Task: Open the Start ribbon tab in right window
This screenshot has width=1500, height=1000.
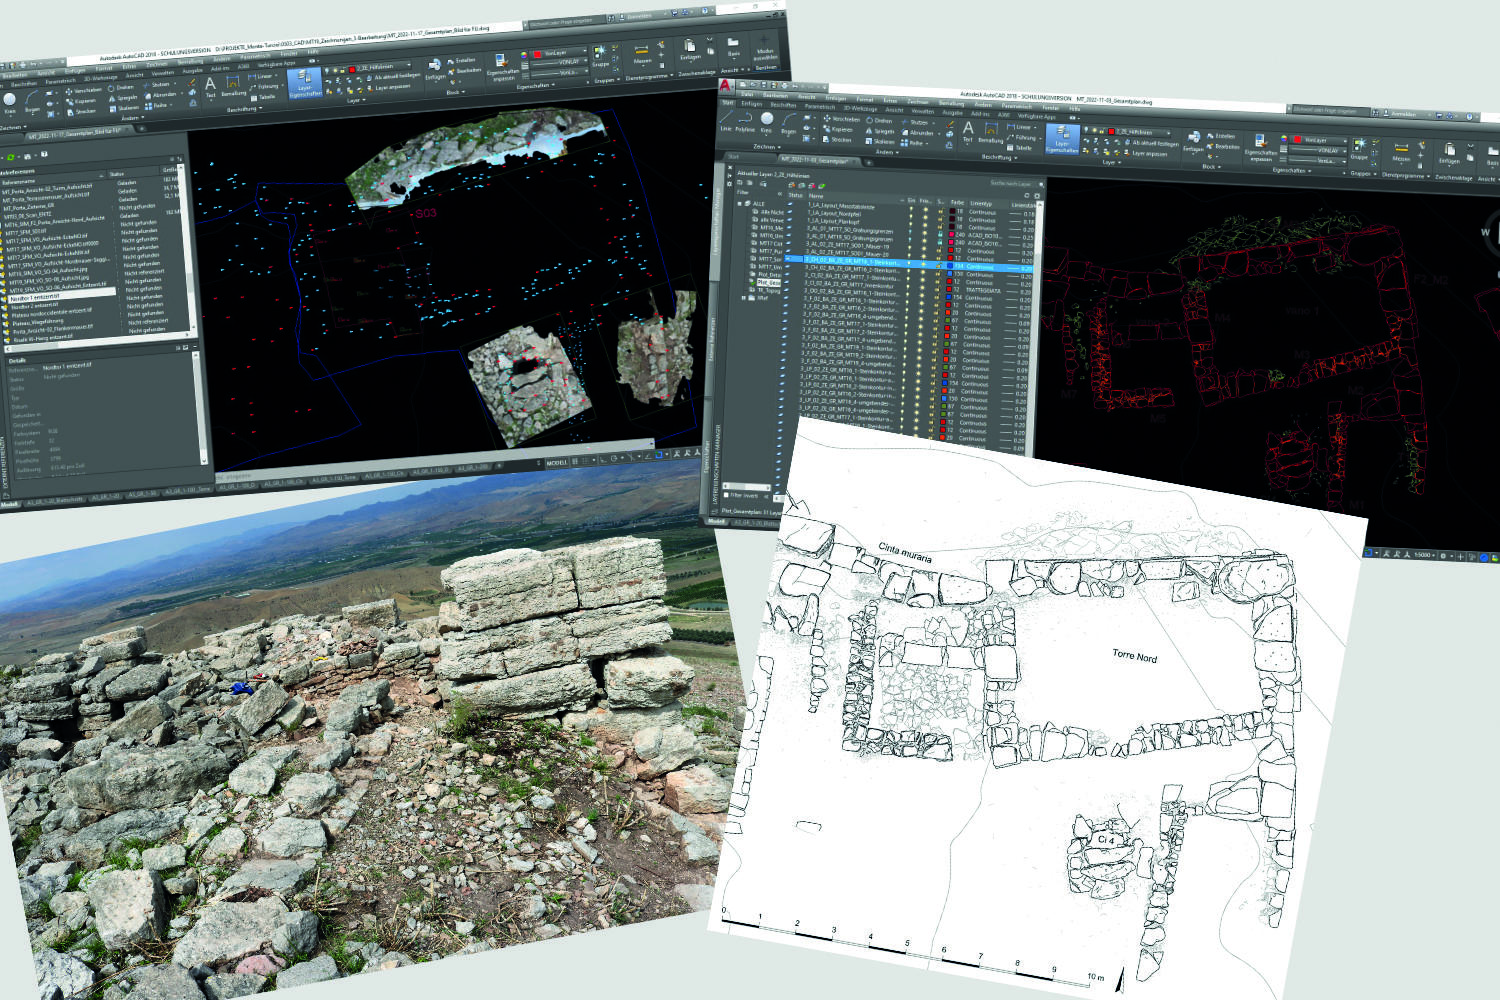Action: coord(728,103)
